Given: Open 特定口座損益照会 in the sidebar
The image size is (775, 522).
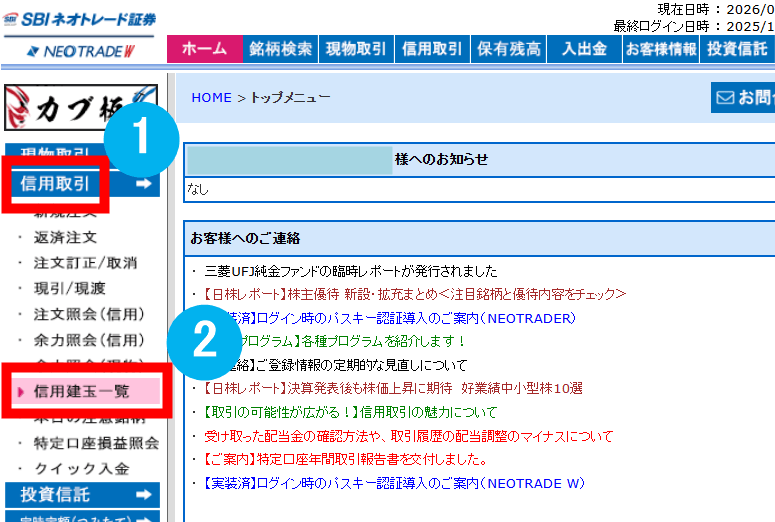Looking at the screenshot, I should click(96, 443).
